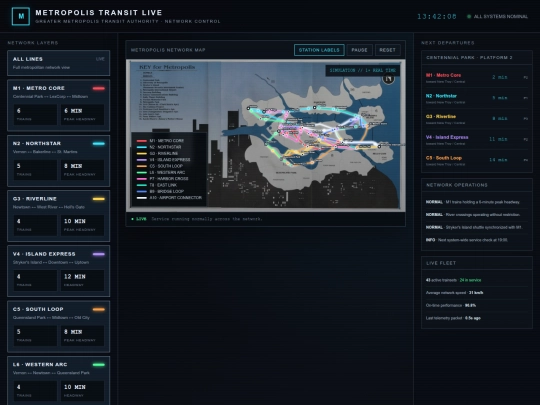The image size is (540, 405).
Task: Click the L6 Western Arc legend entry
Action: pyautogui.click(x=161, y=173)
